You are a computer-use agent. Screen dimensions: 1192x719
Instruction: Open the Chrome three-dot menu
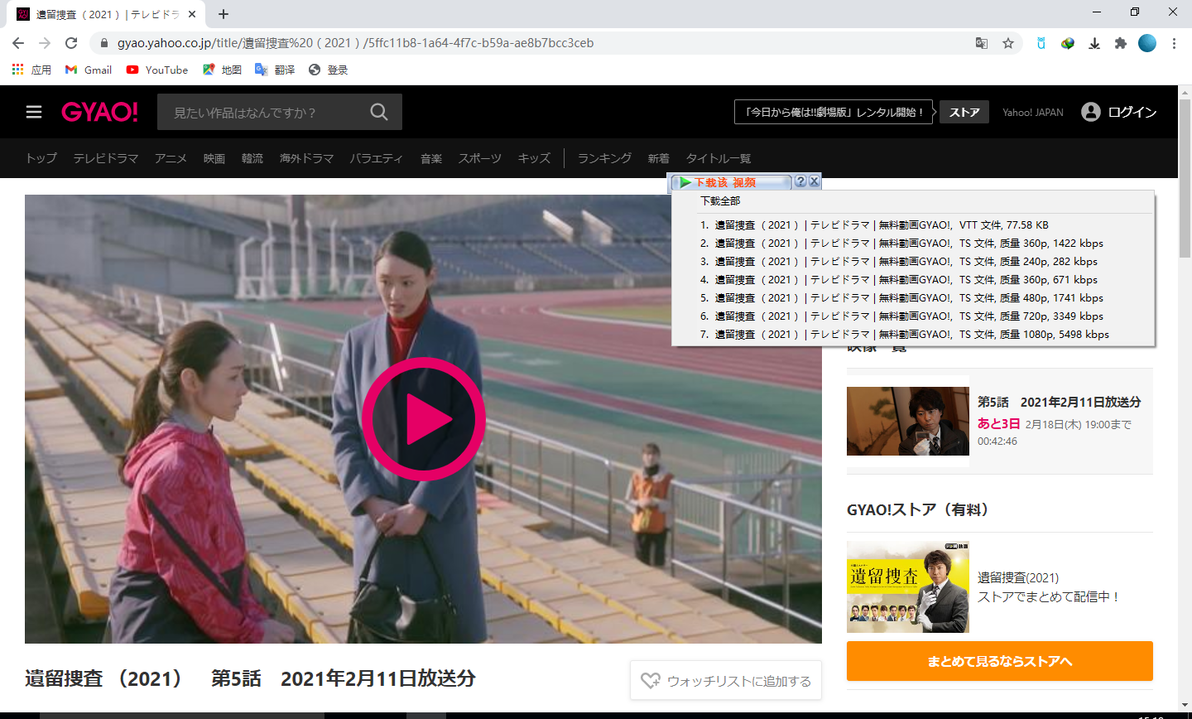1174,43
